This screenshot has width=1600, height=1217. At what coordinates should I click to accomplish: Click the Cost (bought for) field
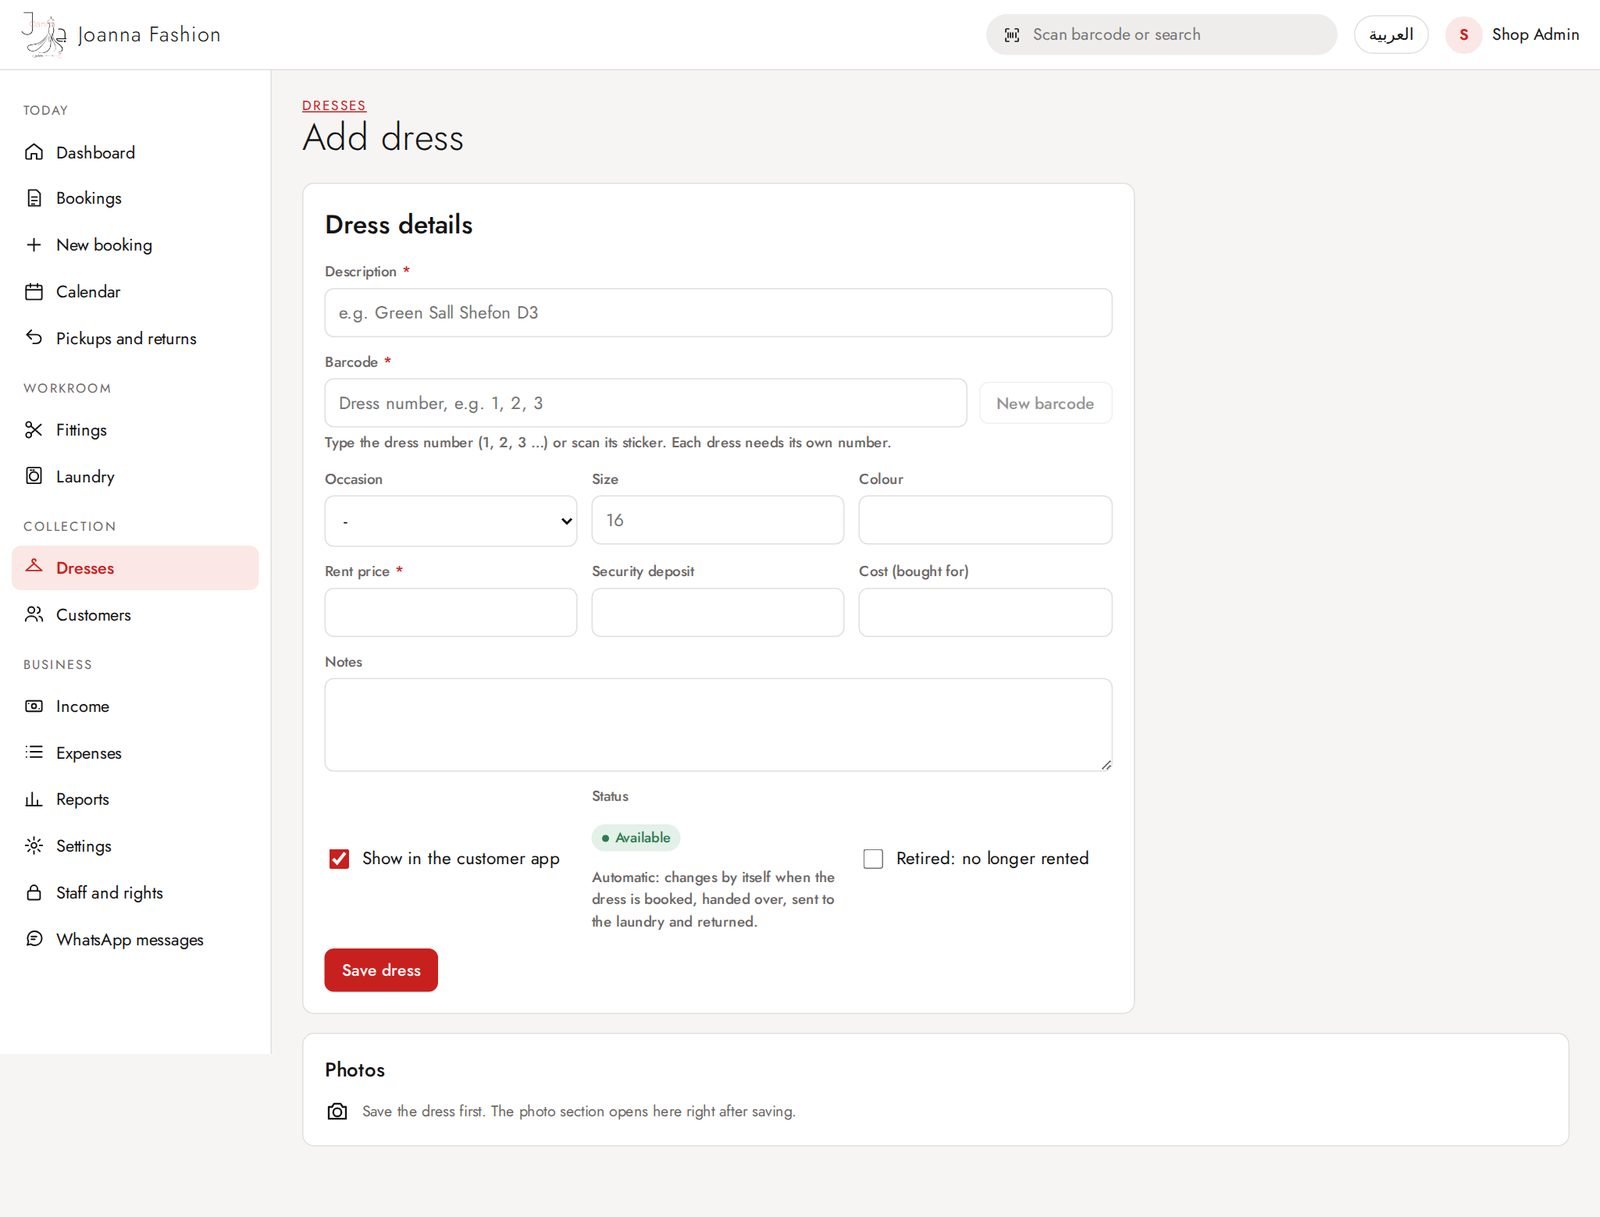click(x=985, y=612)
